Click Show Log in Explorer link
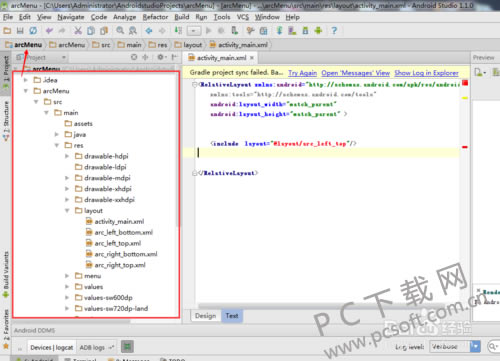 (x=426, y=73)
